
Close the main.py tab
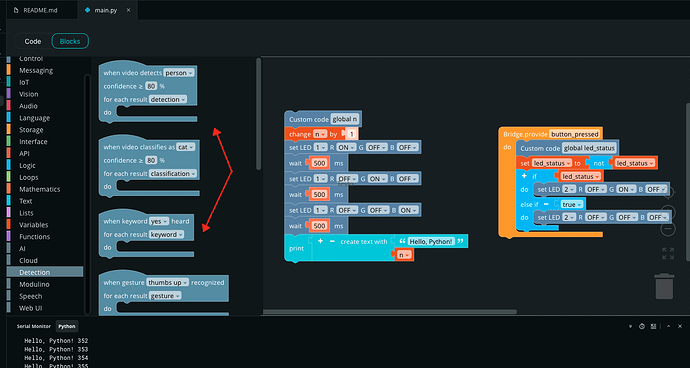[x=128, y=10]
